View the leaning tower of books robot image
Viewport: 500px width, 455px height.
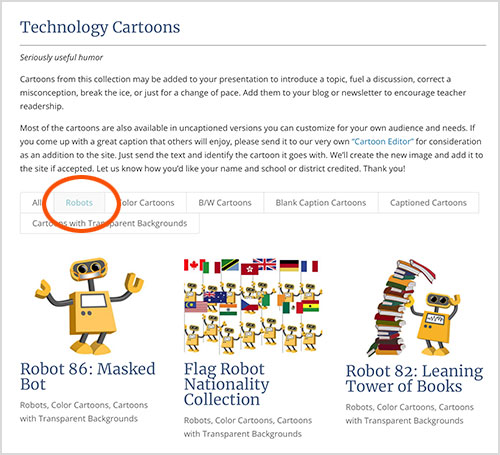click(414, 308)
